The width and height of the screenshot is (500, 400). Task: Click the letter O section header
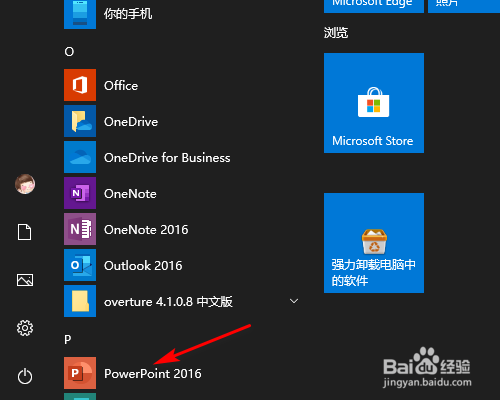pyautogui.click(x=69, y=52)
